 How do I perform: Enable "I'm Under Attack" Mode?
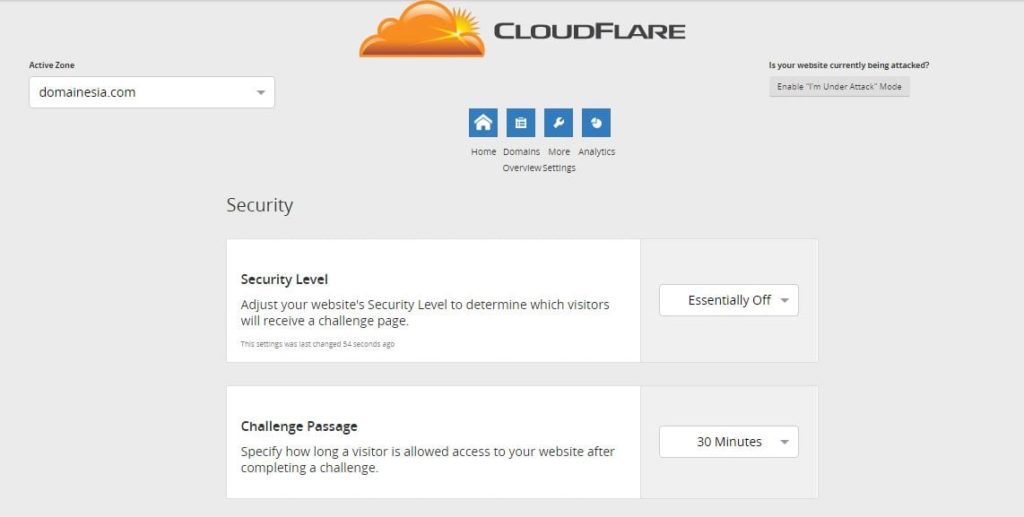point(839,87)
